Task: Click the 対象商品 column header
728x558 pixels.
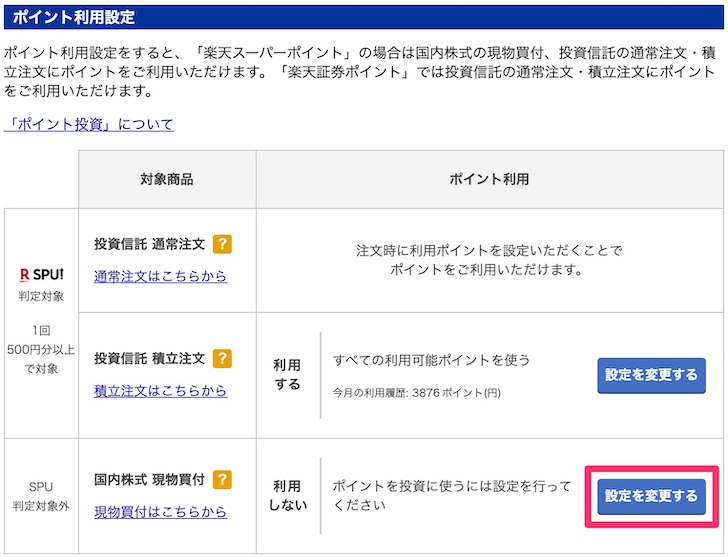Action: 167,179
